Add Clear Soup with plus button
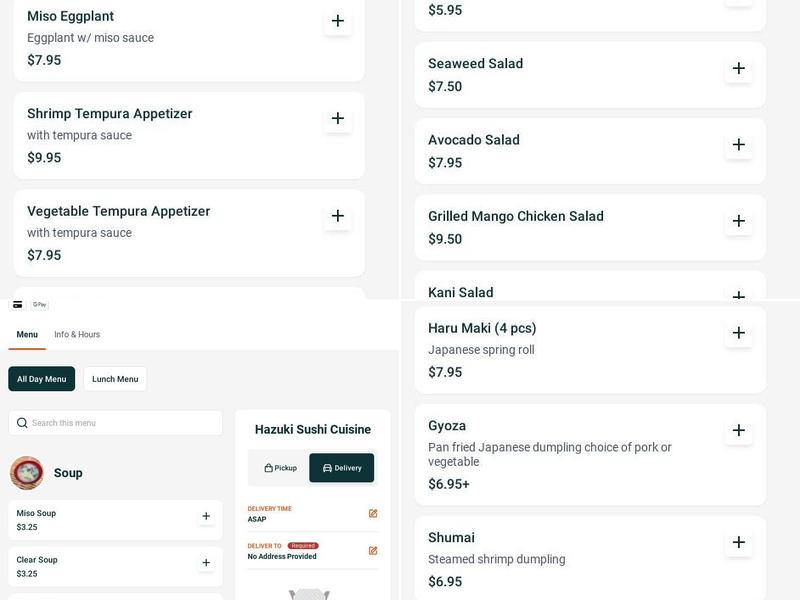This screenshot has width=800, height=600. (206, 563)
